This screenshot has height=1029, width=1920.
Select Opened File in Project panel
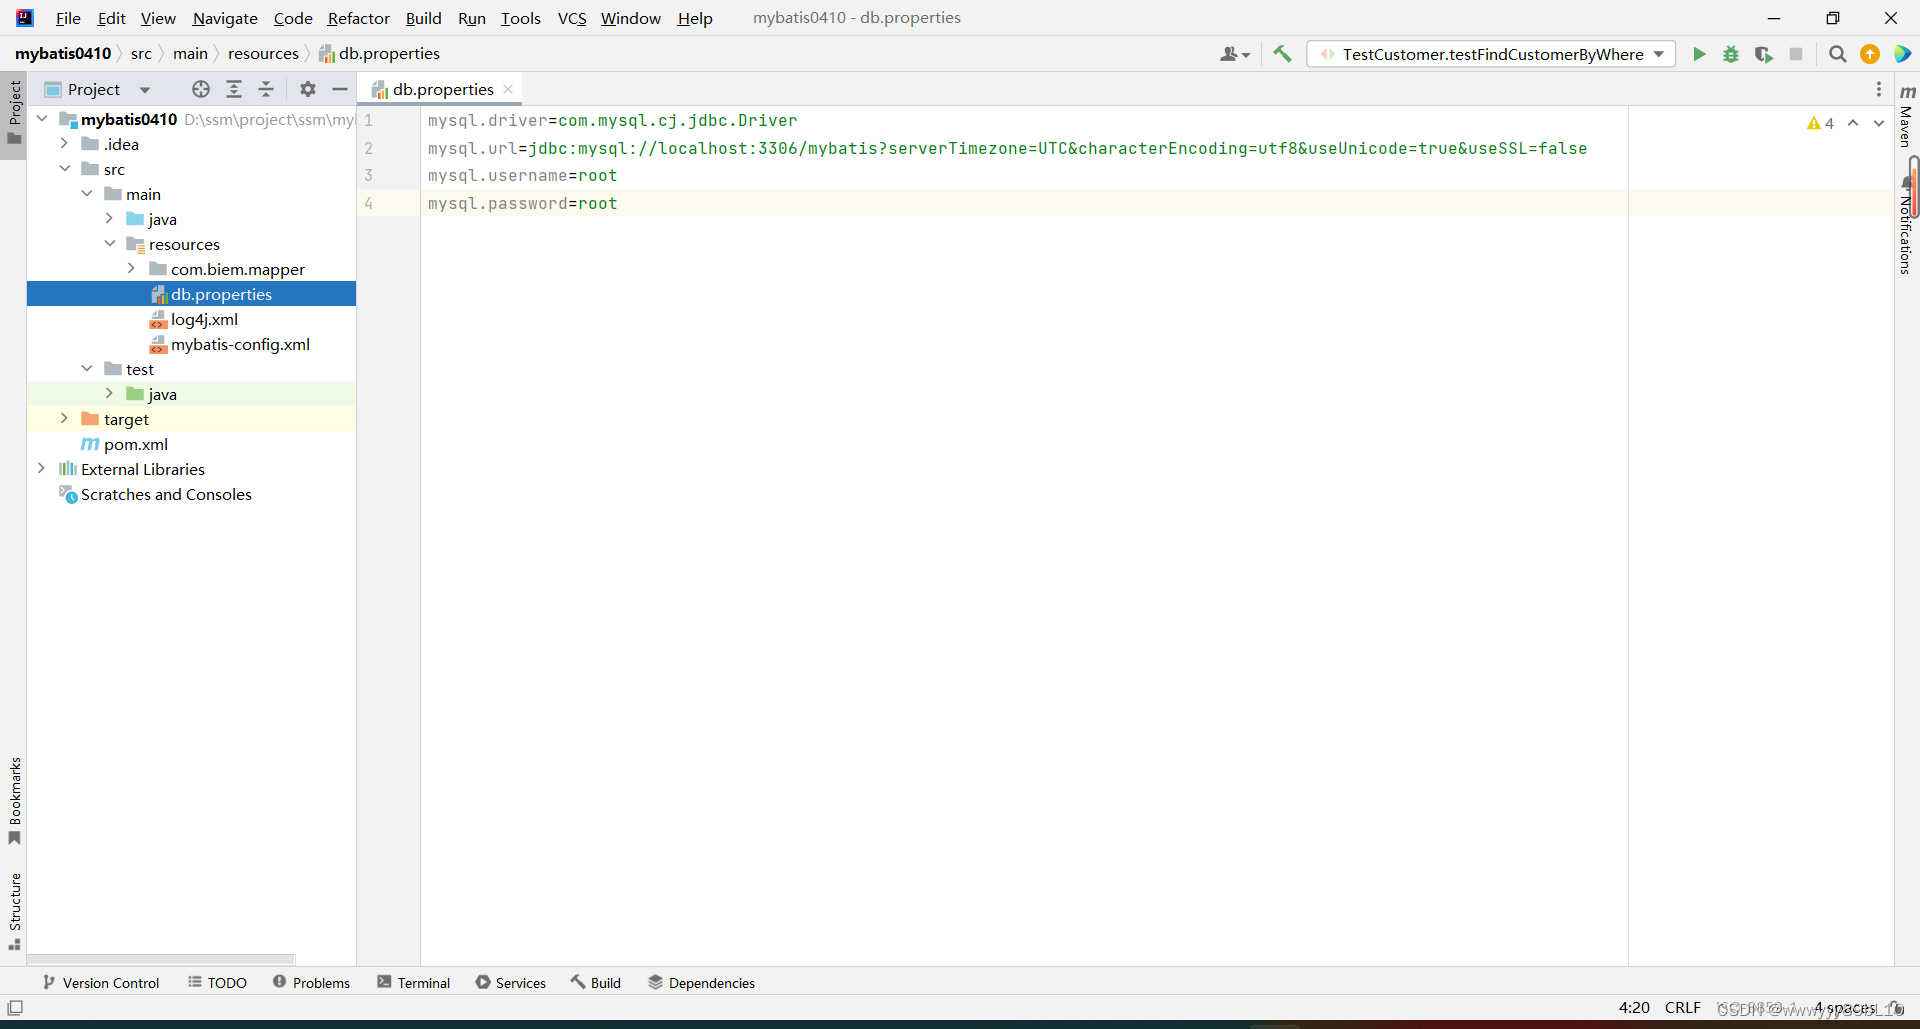[200, 89]
